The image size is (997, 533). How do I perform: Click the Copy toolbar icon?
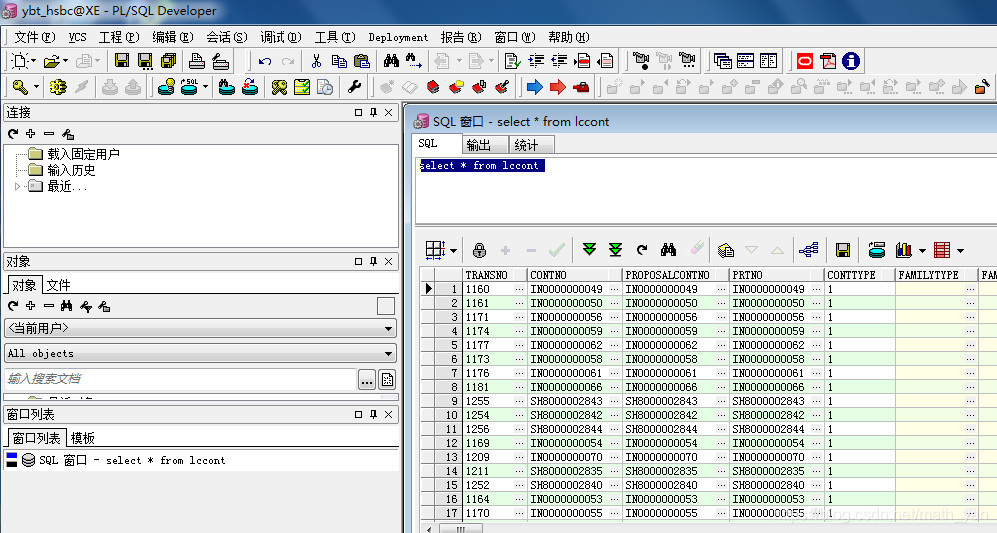tap(339, 61)
